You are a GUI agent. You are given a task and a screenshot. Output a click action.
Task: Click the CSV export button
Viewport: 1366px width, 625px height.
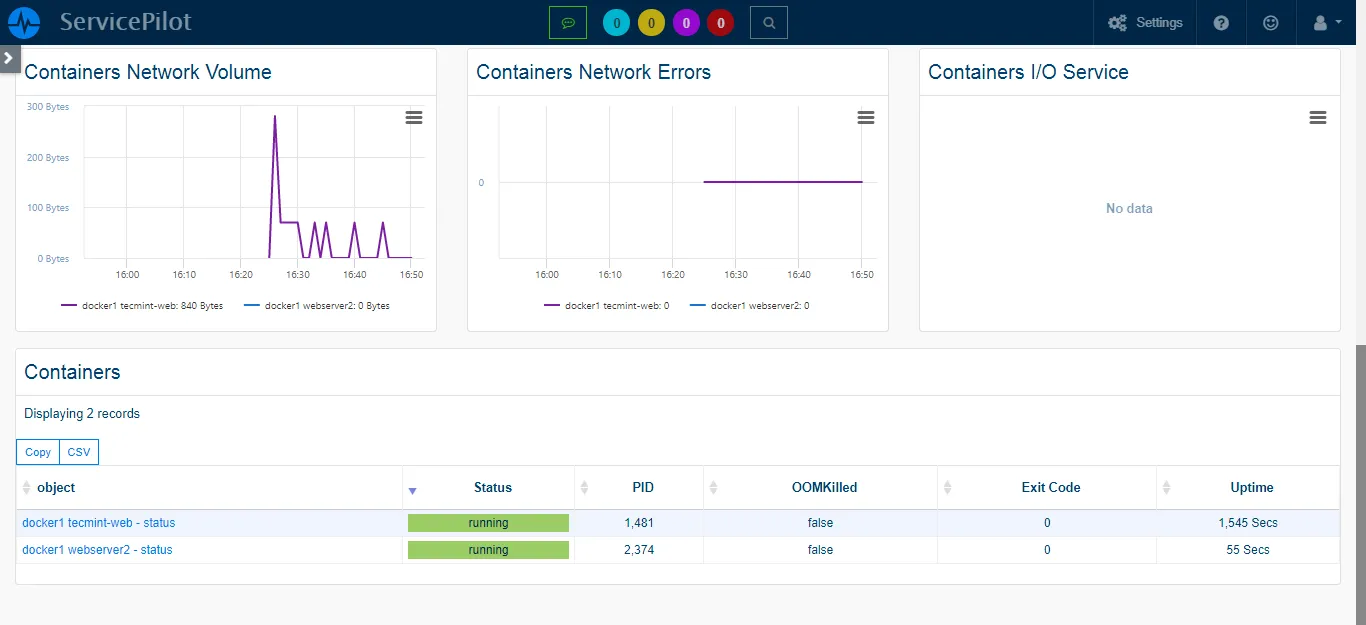[80, 452]
